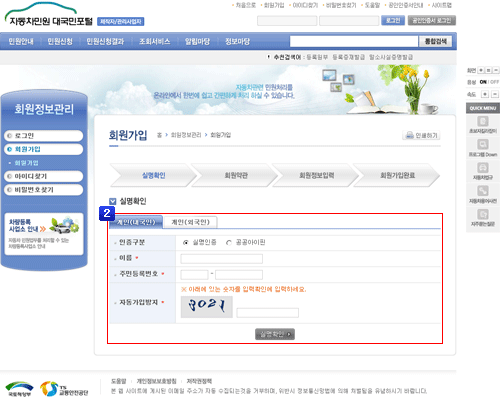The height and width of the screenshot is (405, 500).
Task: Open the 조회서비스 menu
Action: (x=155, y=41)
